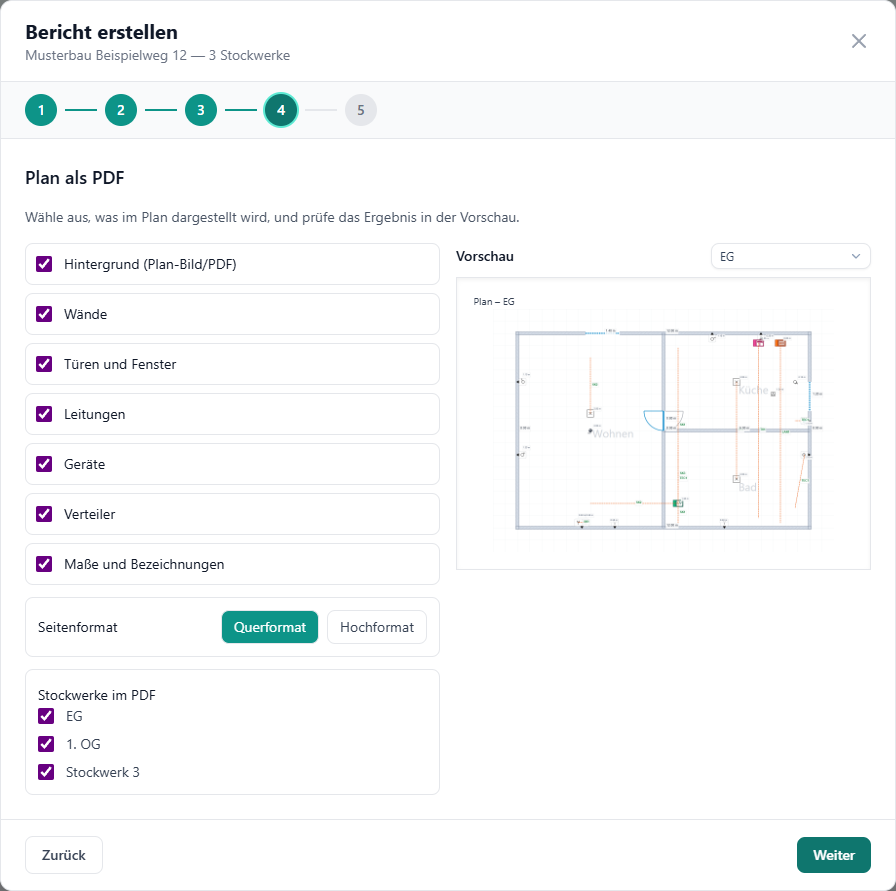Click the Stockwerke im PDF heading
Screen dimensions: 896x891
click(97, 695)
